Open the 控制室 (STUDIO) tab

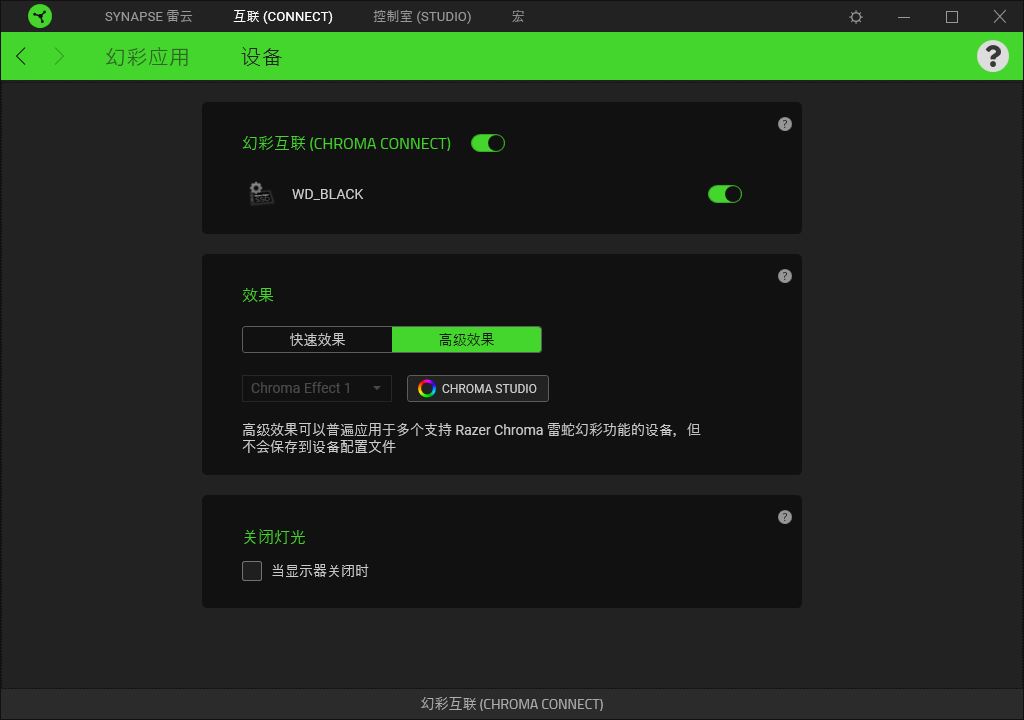(x=422, y=16)
